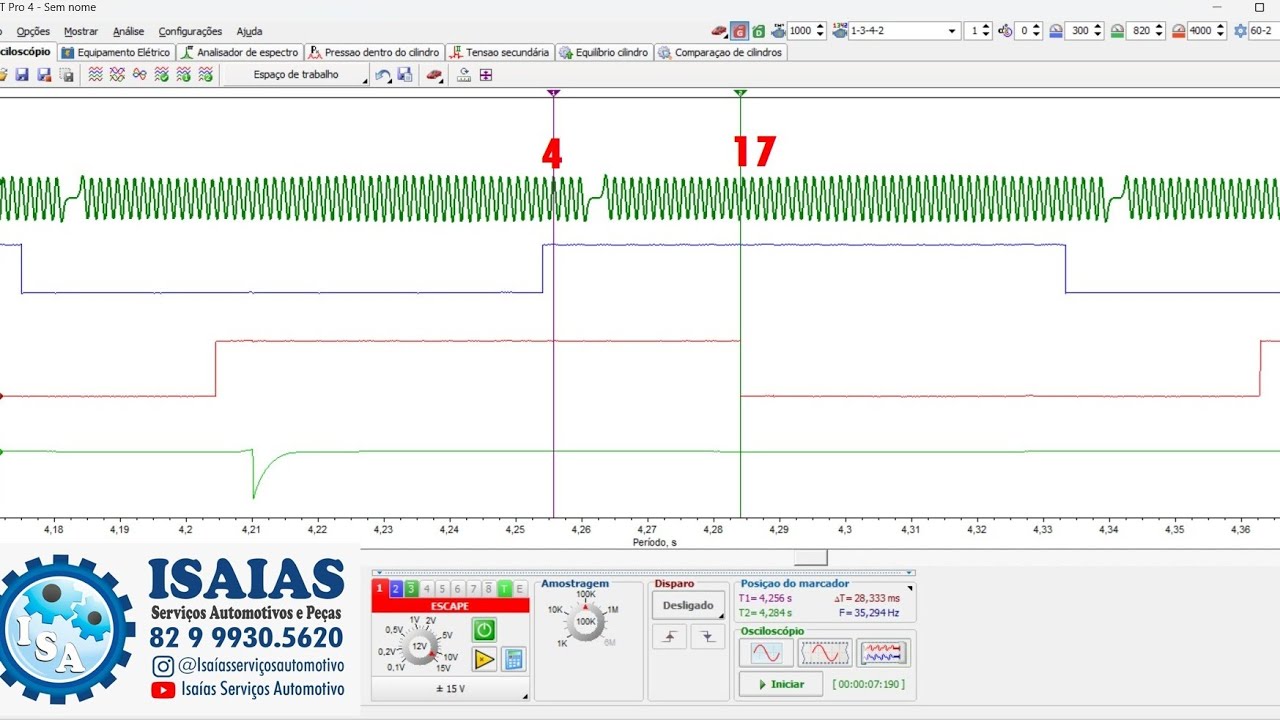Click the floppy disk icon with red mark
The width and height of the screenshot is (1280, 720).
click(x=44, y=75)
